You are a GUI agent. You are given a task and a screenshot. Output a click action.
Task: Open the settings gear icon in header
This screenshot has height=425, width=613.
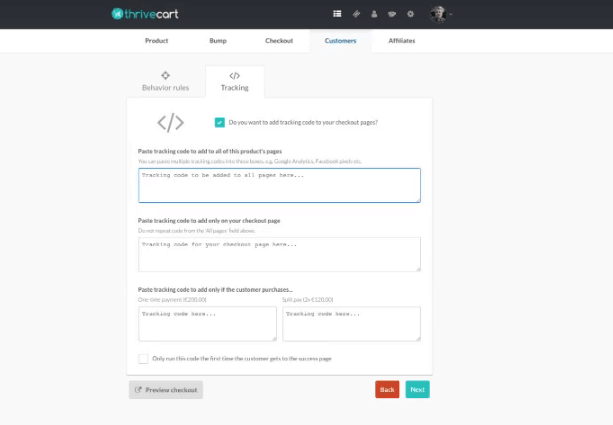click(x=410, y=14)
